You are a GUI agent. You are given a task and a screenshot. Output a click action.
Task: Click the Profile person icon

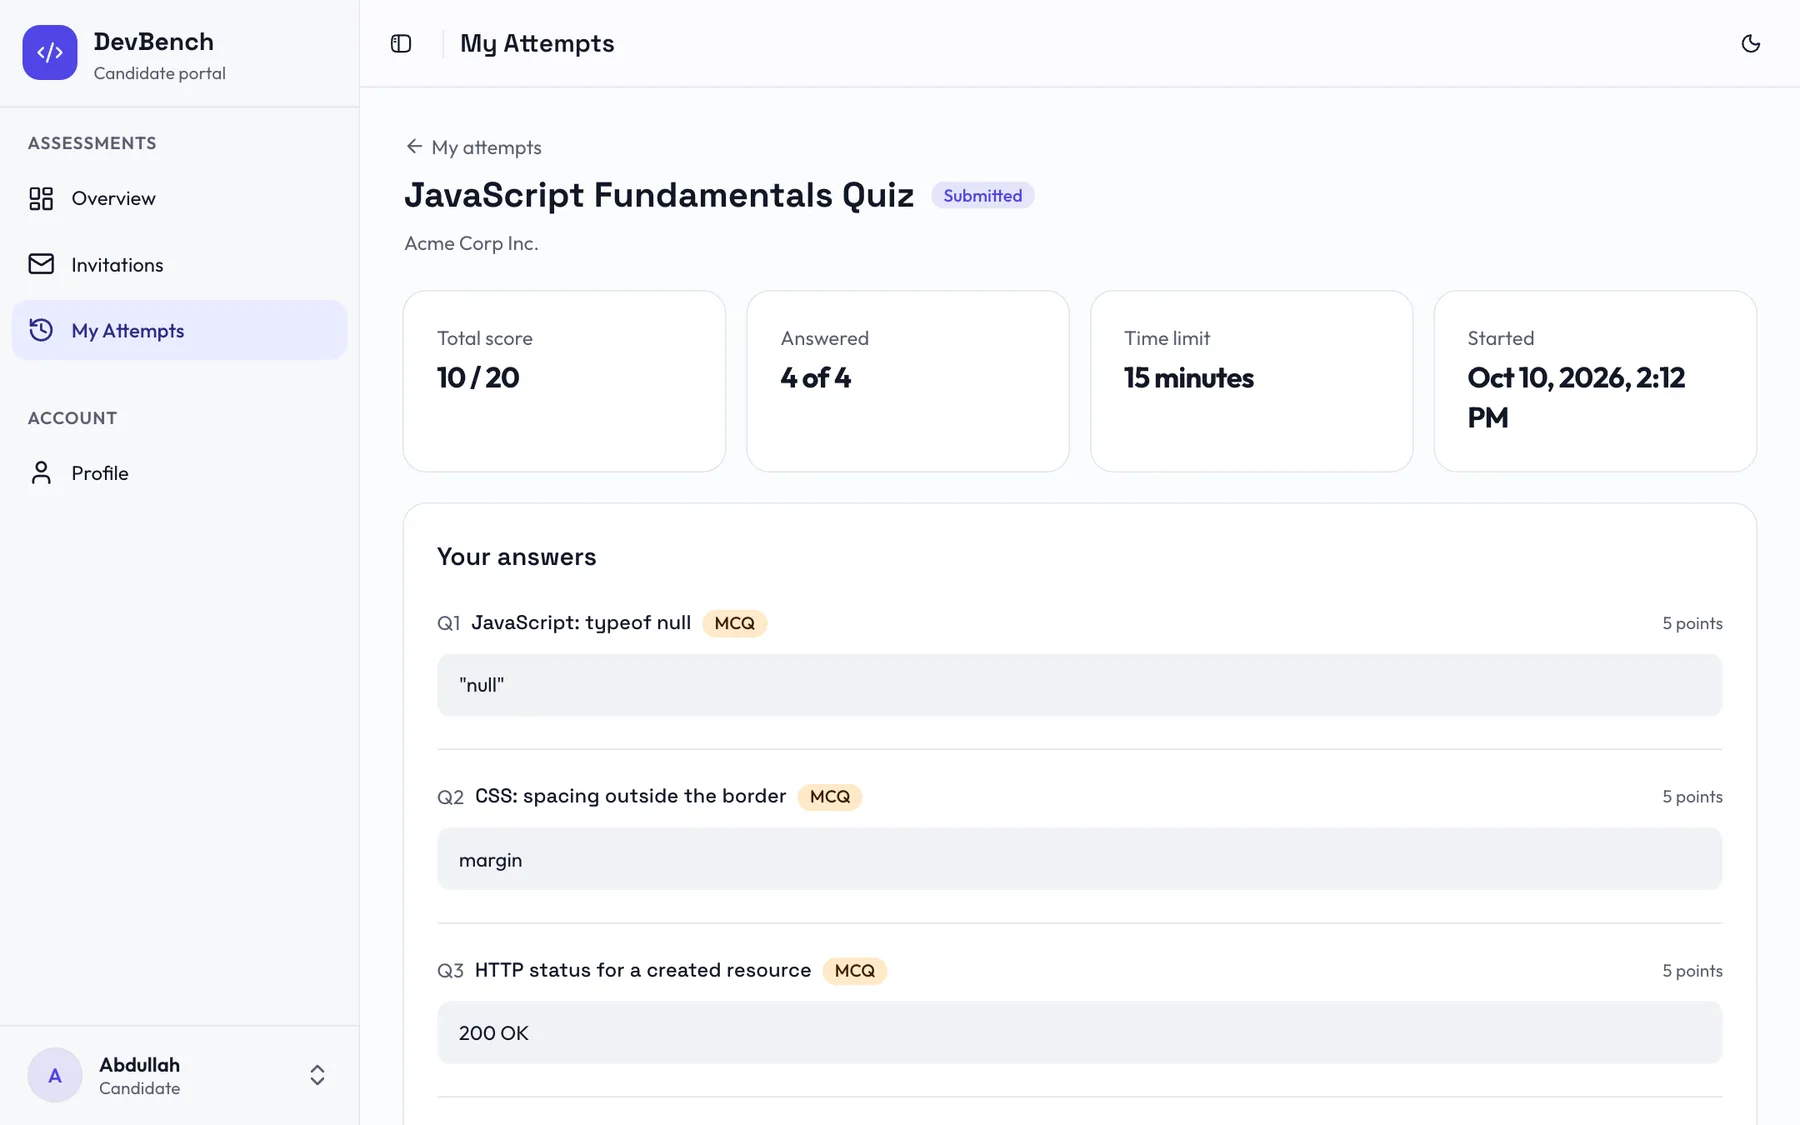click(41, 472)
